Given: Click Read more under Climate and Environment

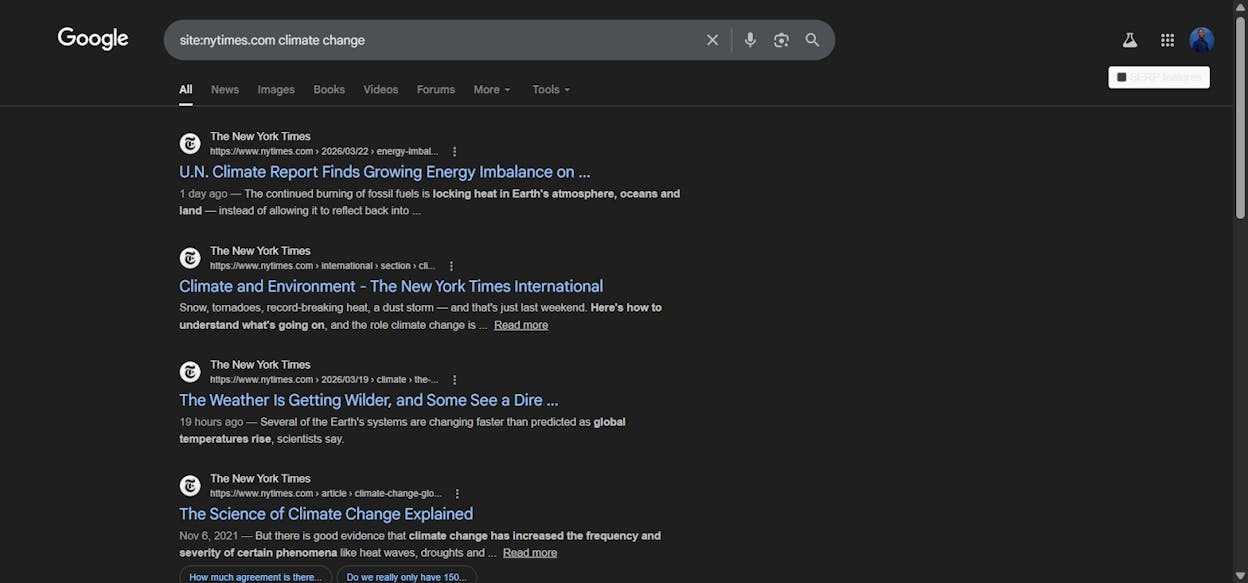Looking at the screenshot, I should [521, 325].
